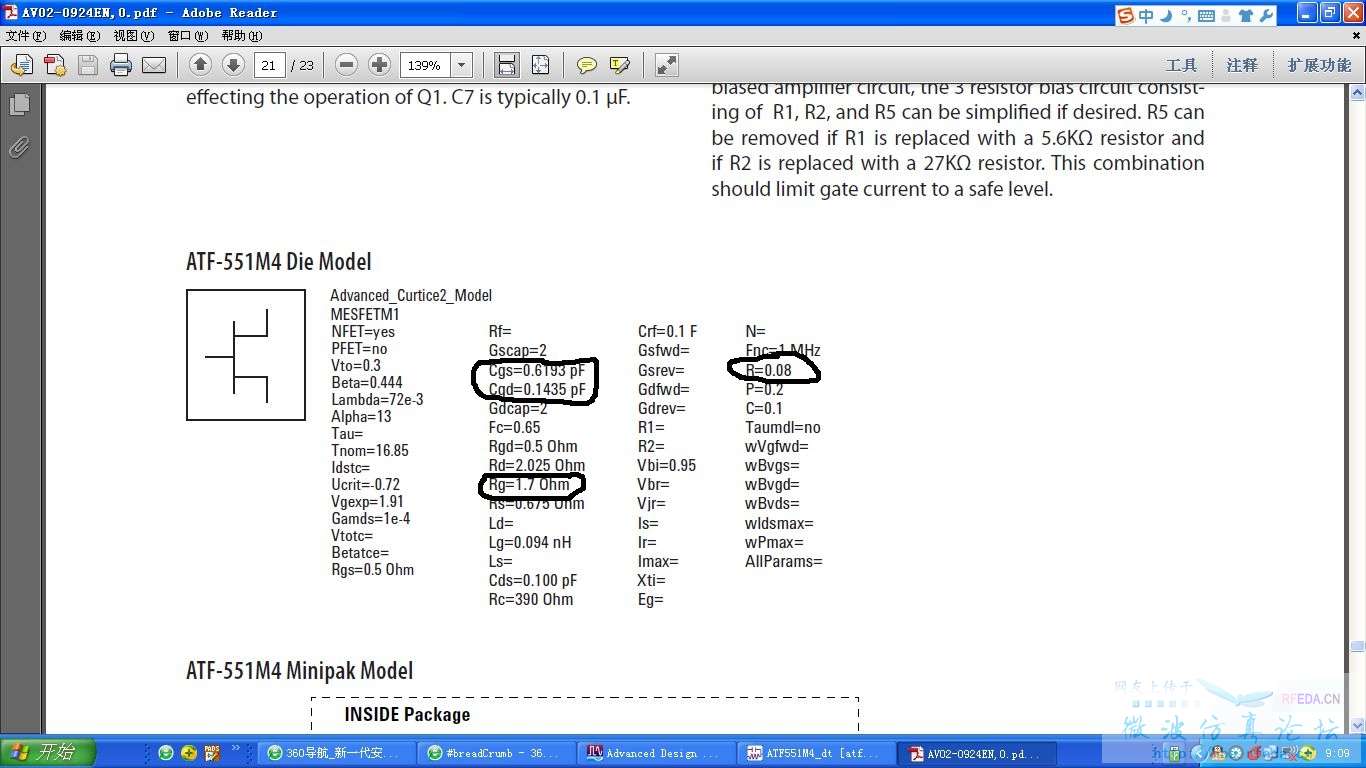Zoom out with the minus button
Screen dimensions: 1366x768
click(x=346, y=65)
